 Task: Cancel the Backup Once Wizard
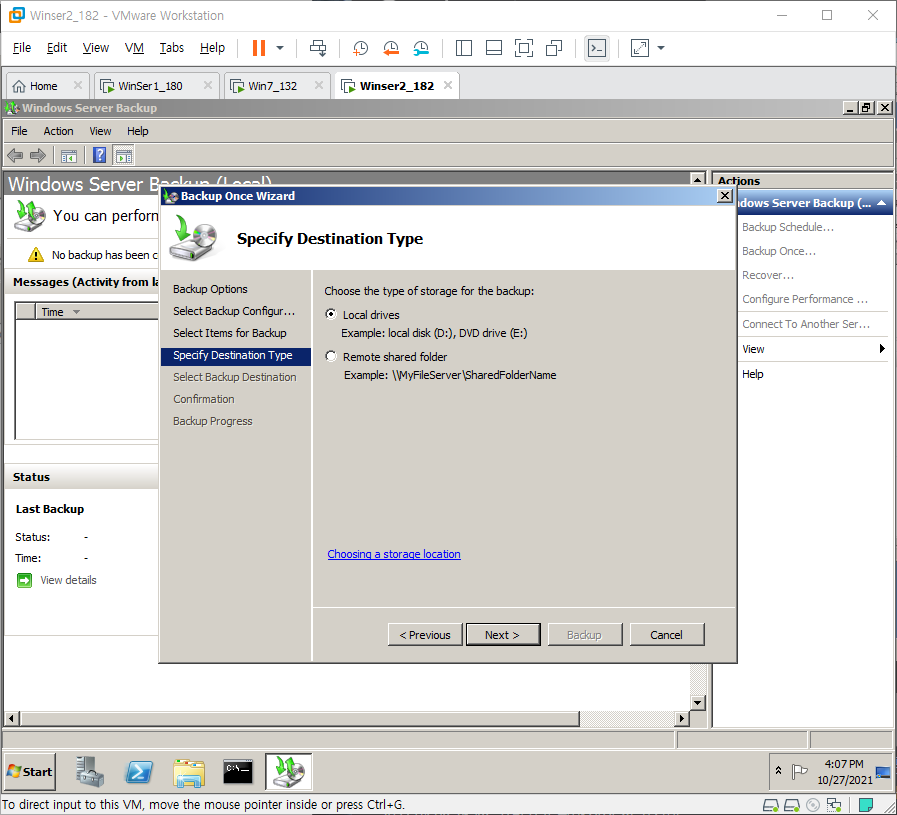pyautogui.click(x=666, y=634)
